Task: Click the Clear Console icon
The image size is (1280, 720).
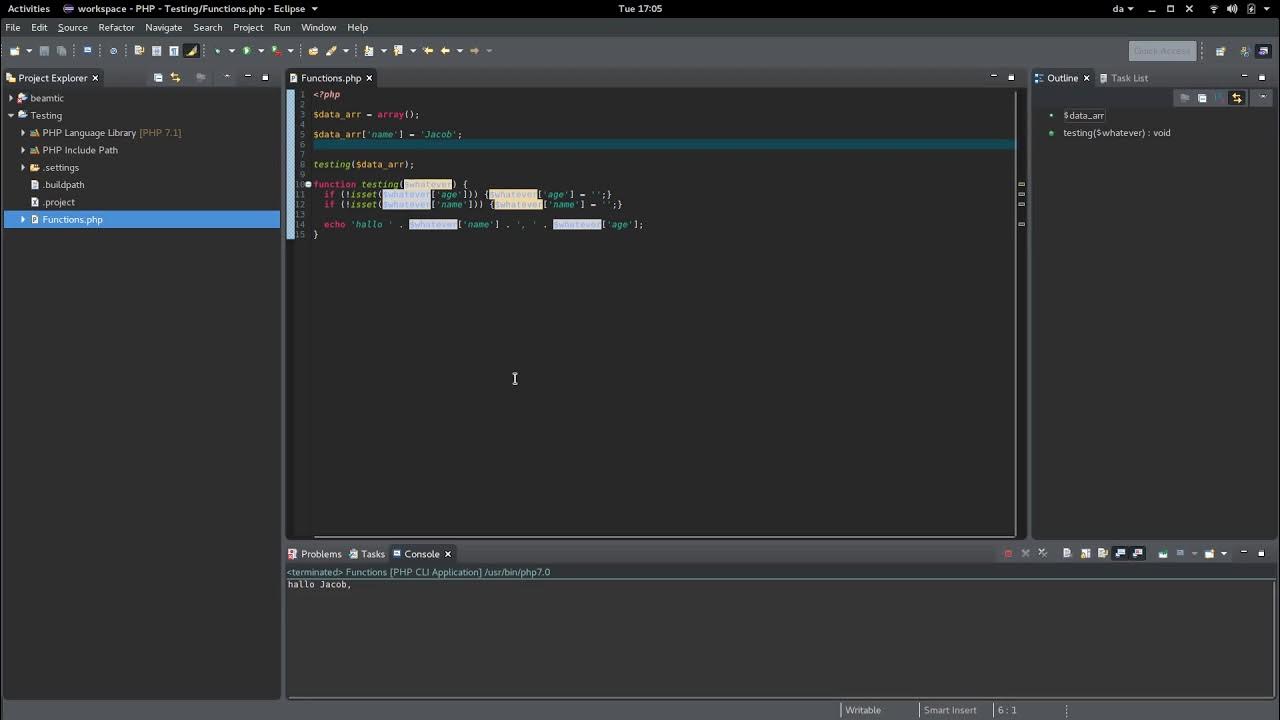Action: tap(1067, 553)
